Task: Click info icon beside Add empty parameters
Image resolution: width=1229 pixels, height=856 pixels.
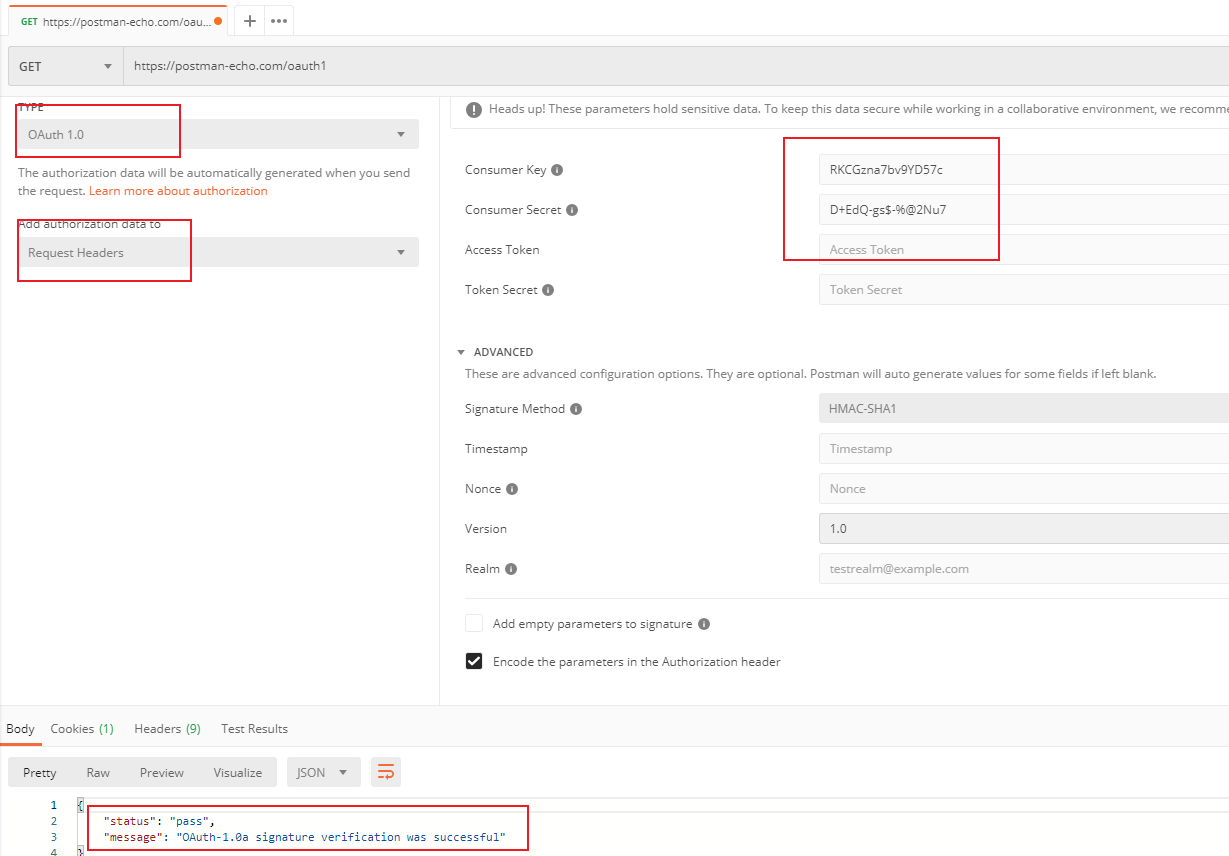Action: pos(704,624)
